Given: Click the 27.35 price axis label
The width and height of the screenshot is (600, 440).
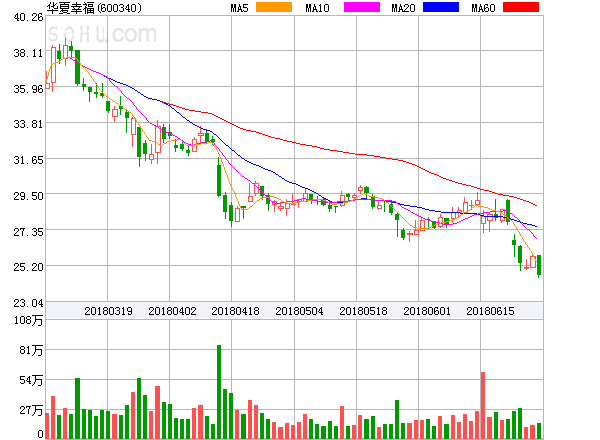Looking at the screenshot, I should point(28,232).
